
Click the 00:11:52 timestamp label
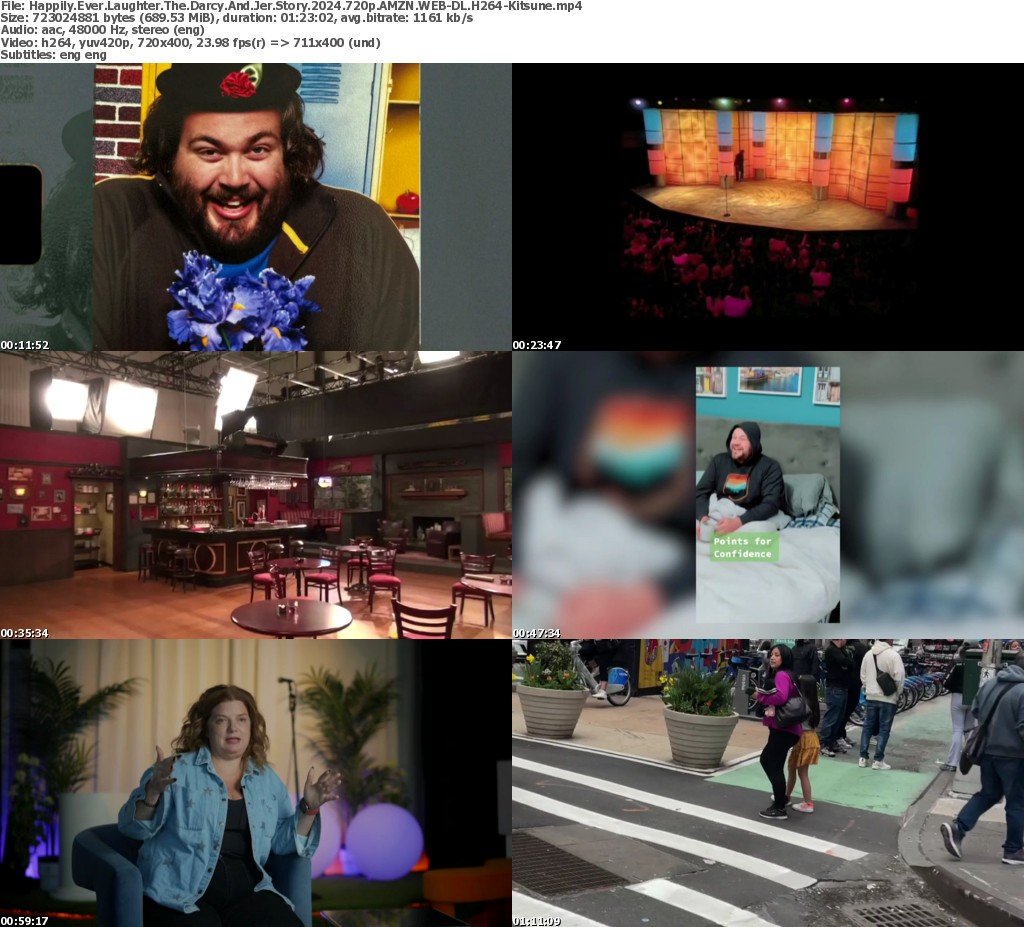(x=25, y=345)
